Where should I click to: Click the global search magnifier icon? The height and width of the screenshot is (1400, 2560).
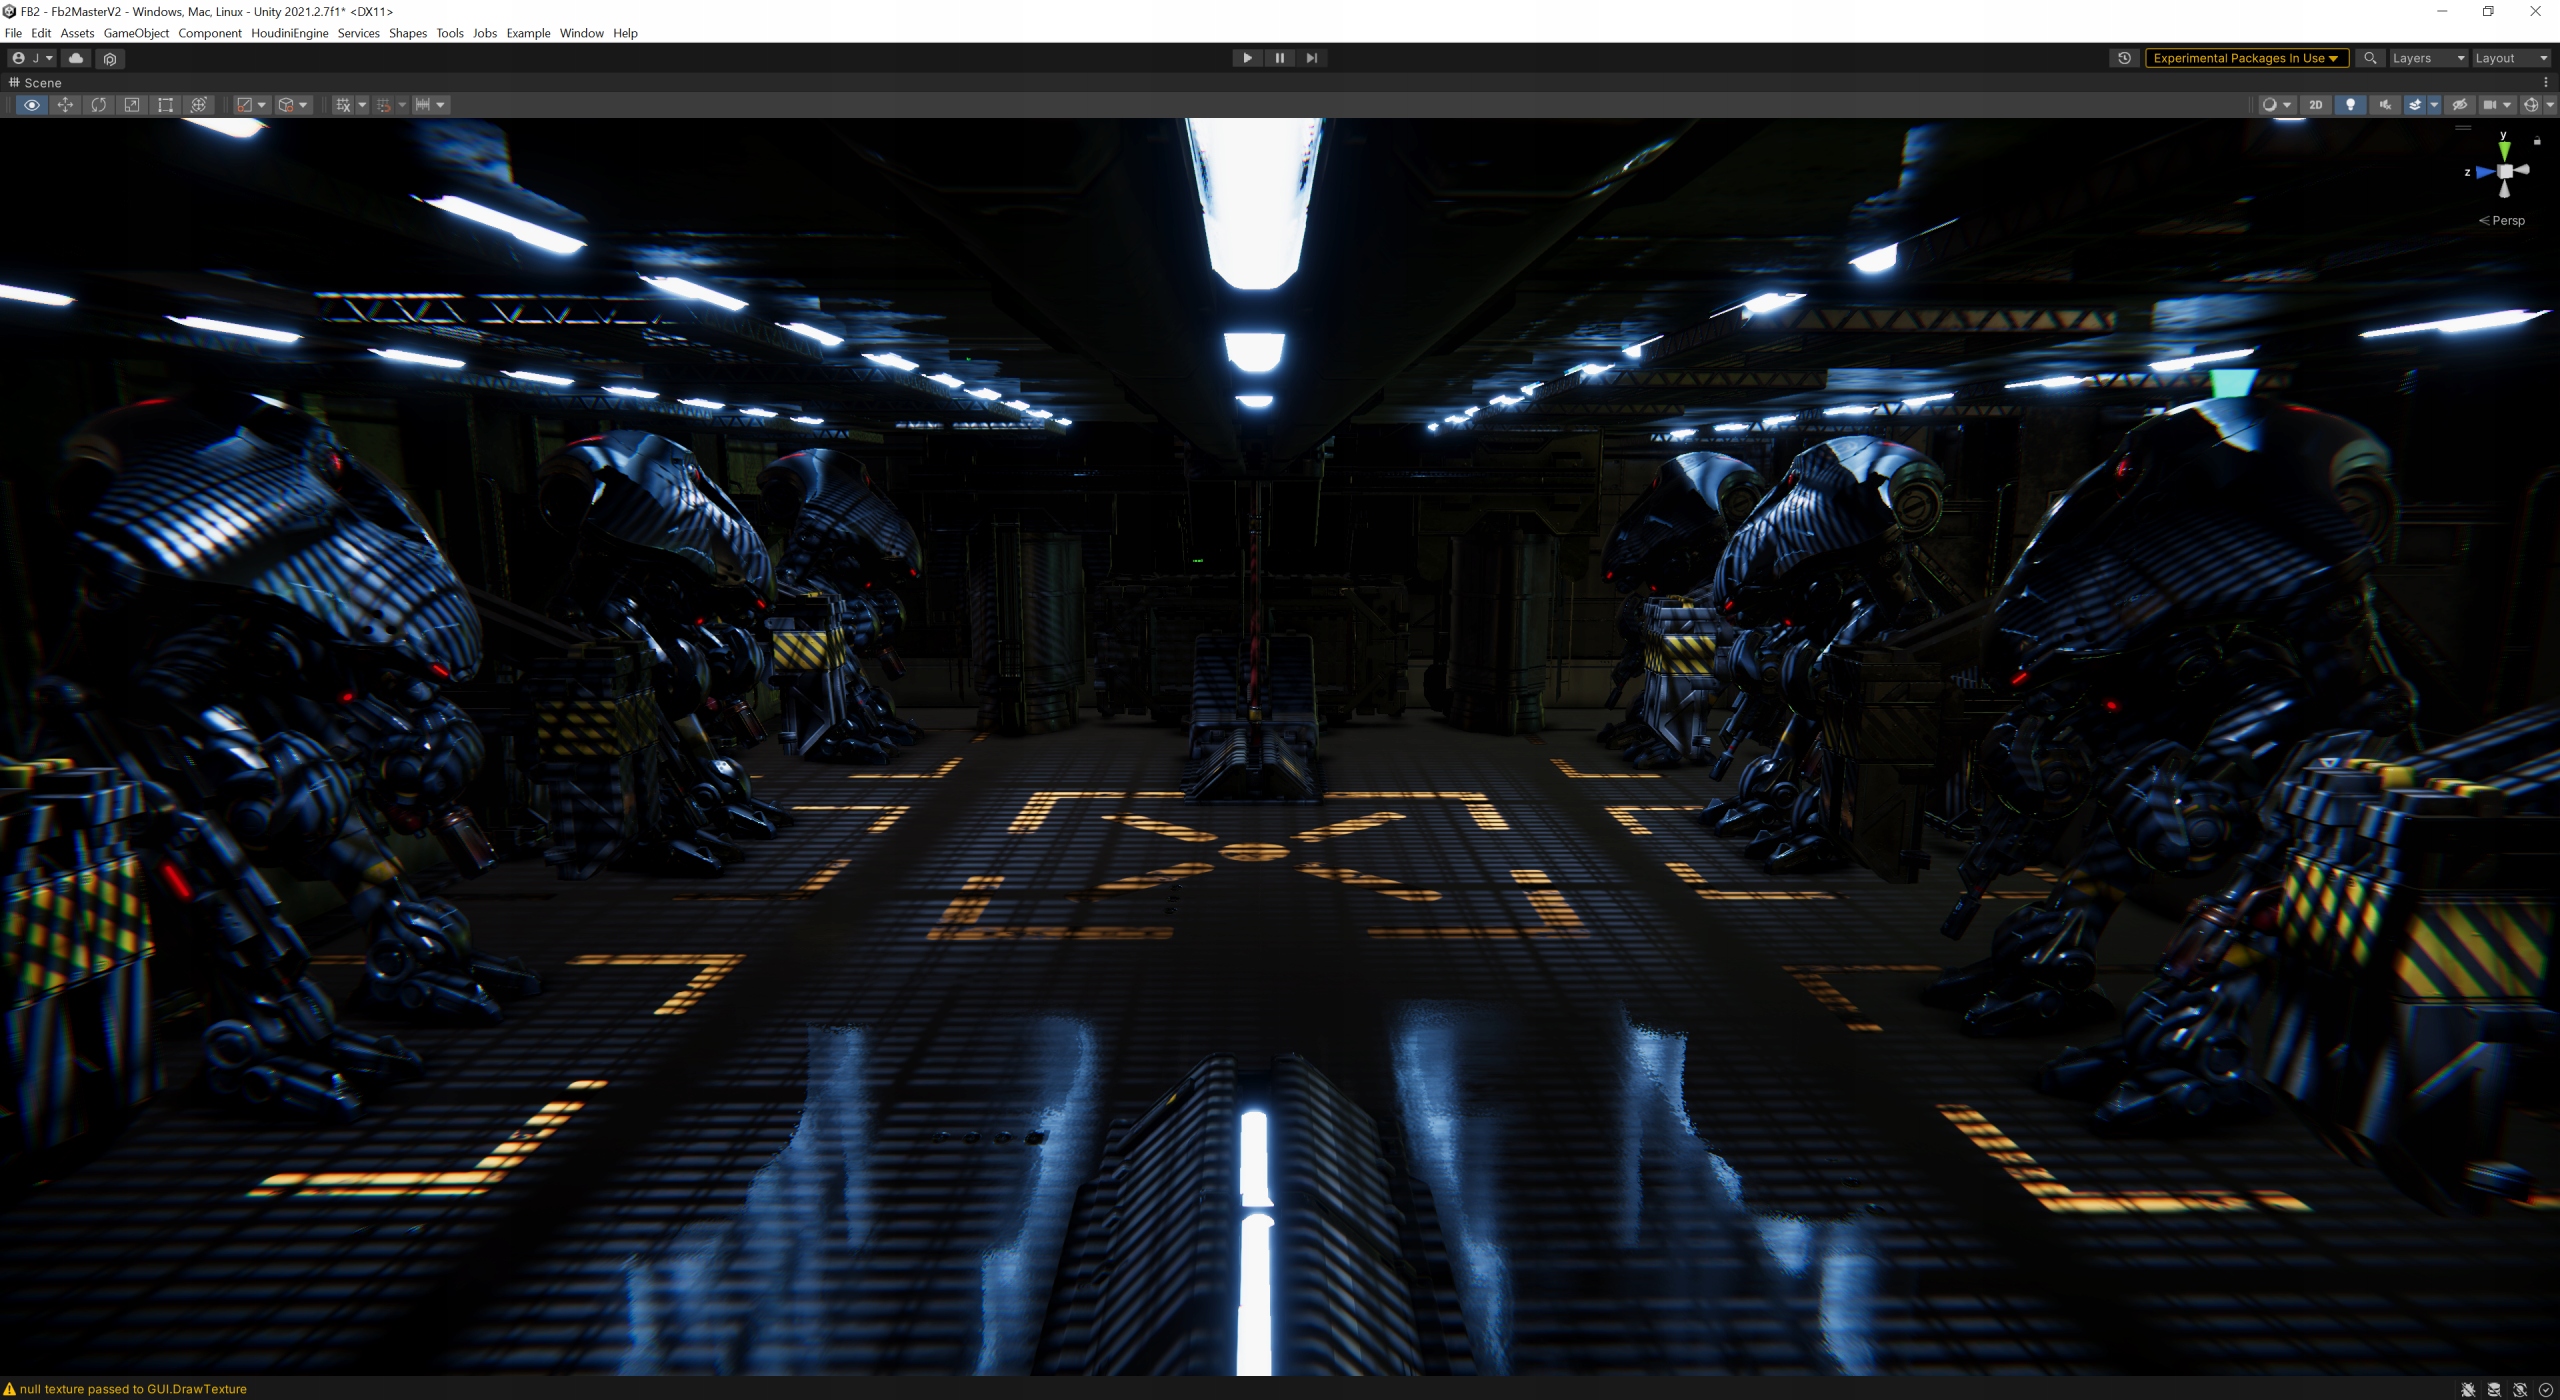point(2369,58)
